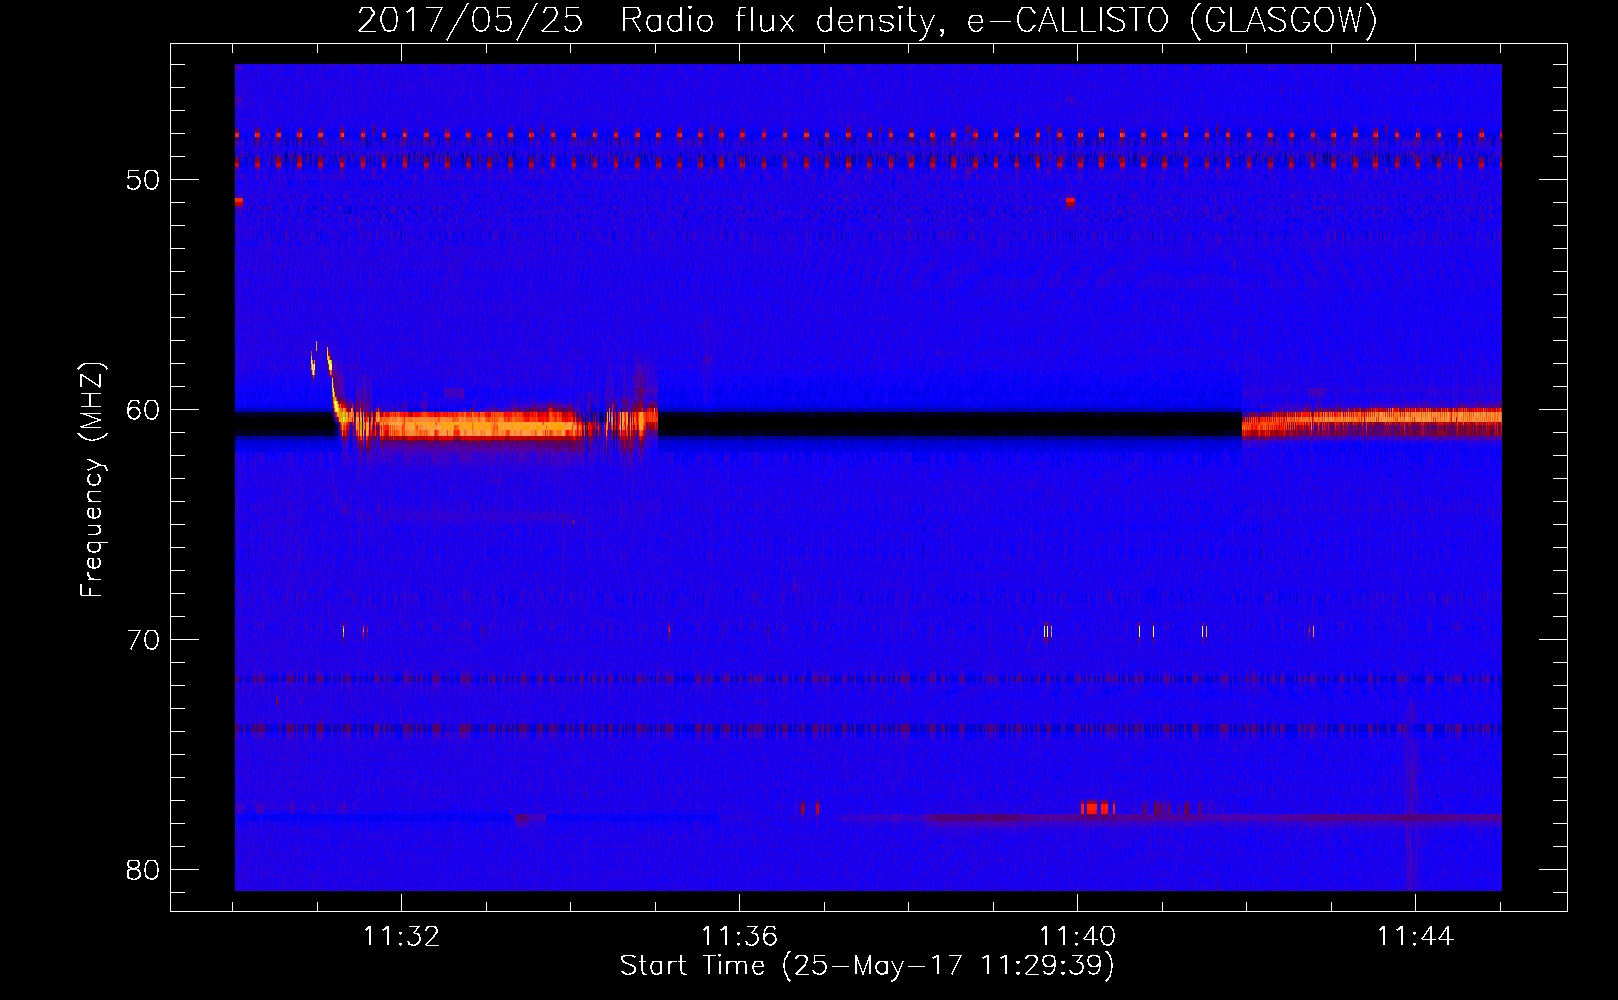
Task: Click the 80 MHz tick label
Action: (x=143, y=870)
